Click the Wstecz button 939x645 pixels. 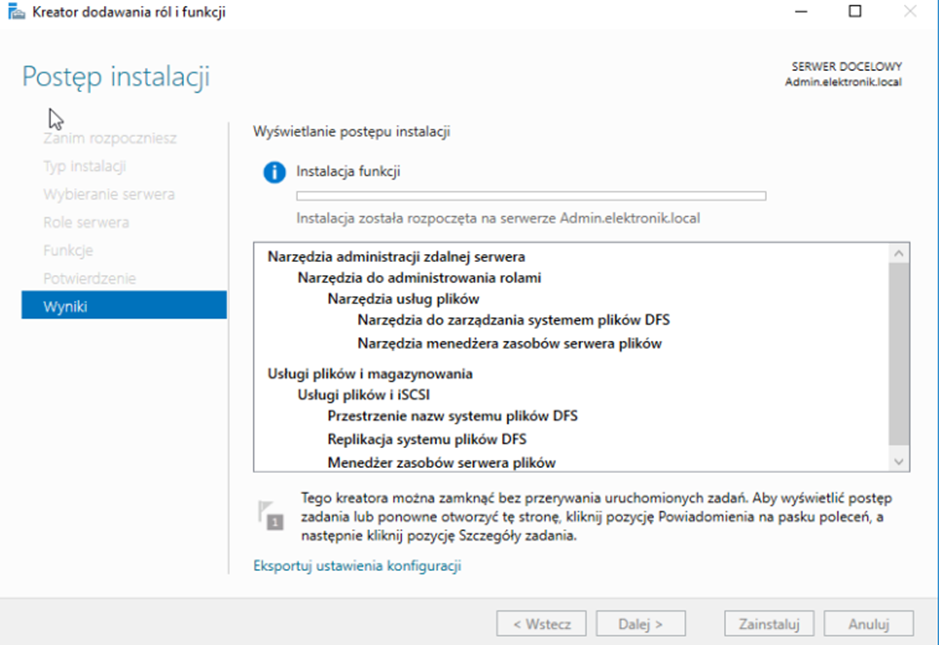click(541, 624)
